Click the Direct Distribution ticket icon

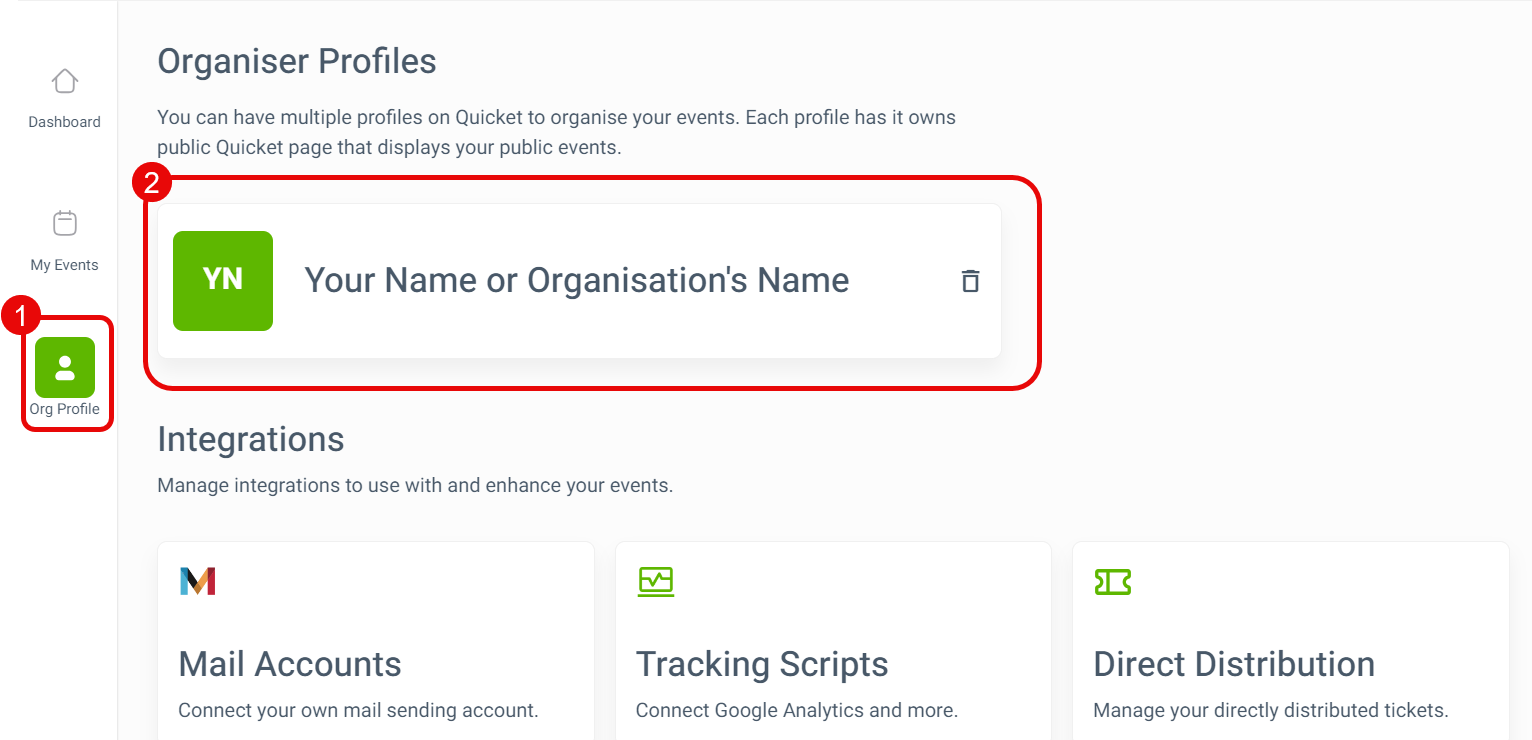tap(1113, 582)
